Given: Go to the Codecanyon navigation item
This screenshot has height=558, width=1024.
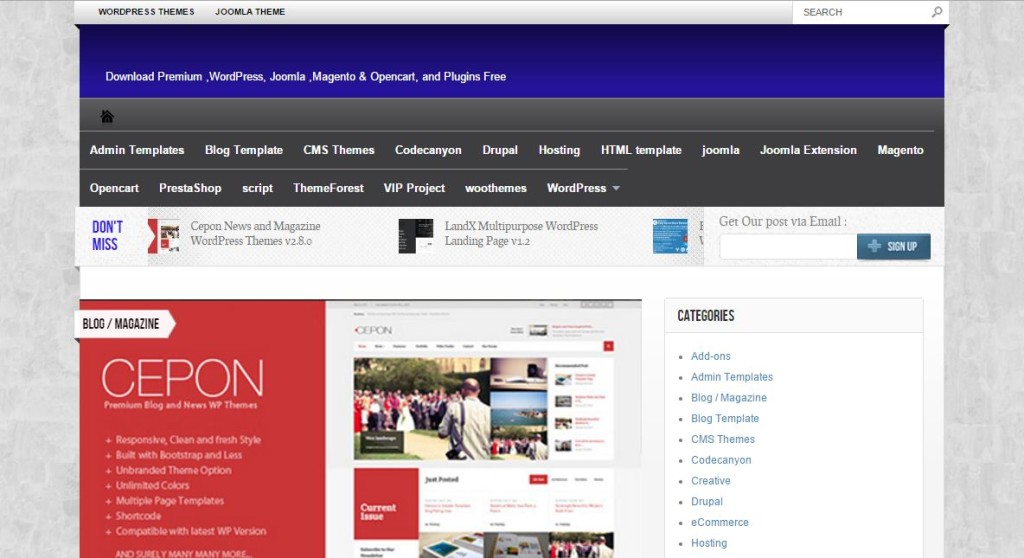Looking at the screenshot, I should click(428, 150).
